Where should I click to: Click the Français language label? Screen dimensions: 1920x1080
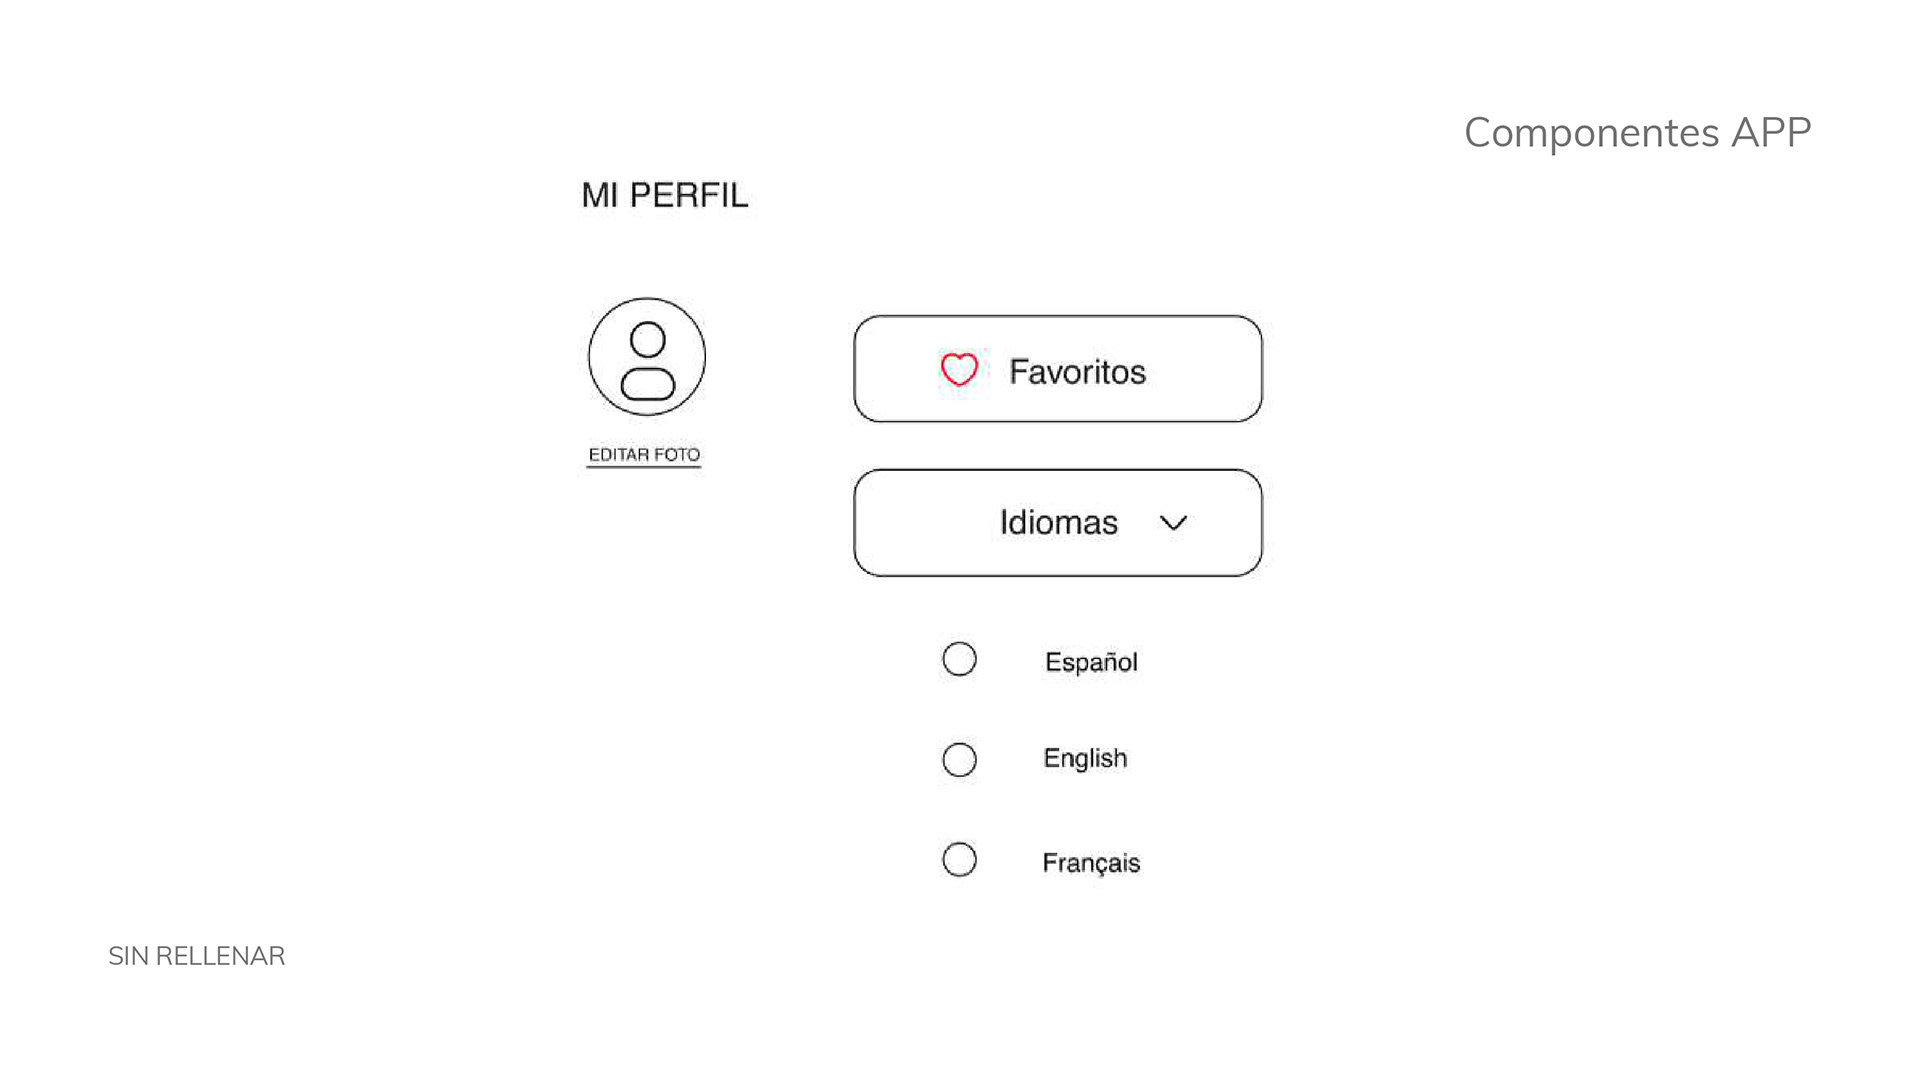[1091, 862]
